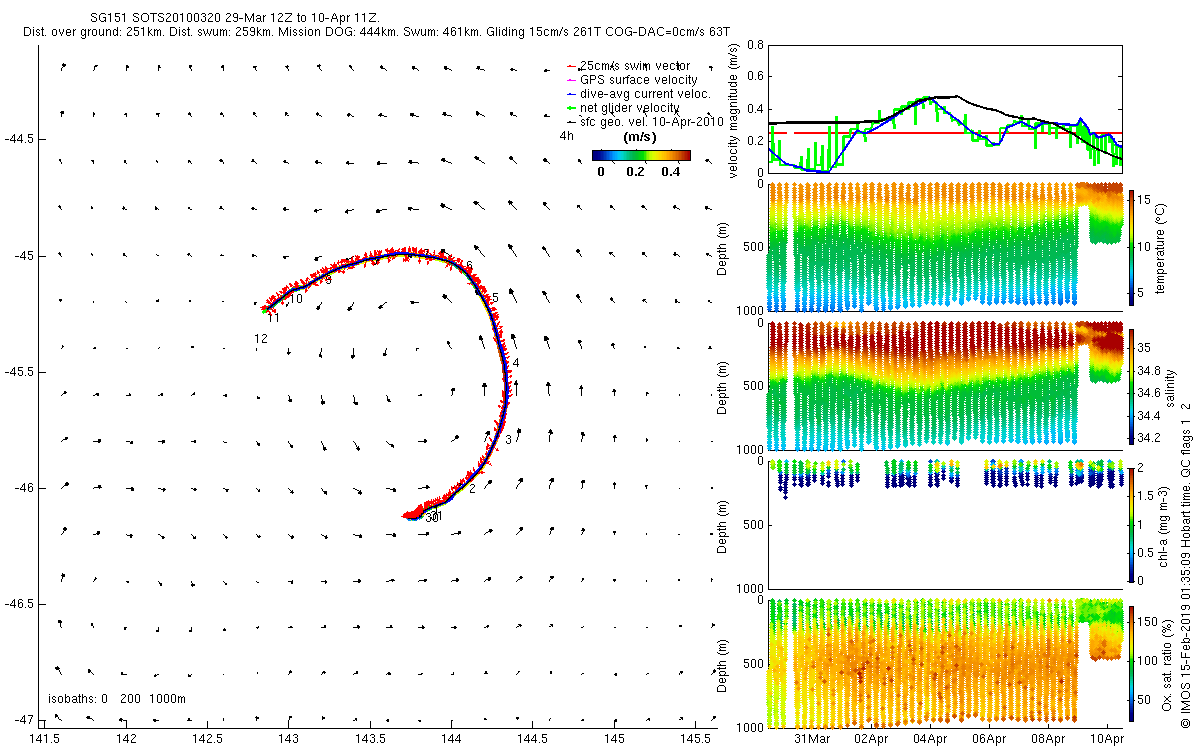Click the "02Apr" date tick label
This screenshot has width=1200, height=750.
click(872, 739)
